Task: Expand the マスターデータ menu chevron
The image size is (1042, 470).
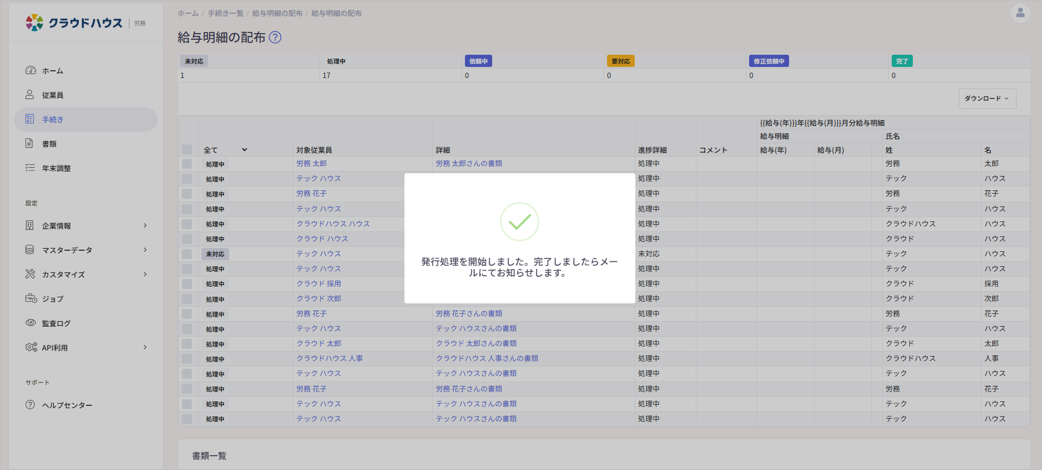Action: [144, 250]
